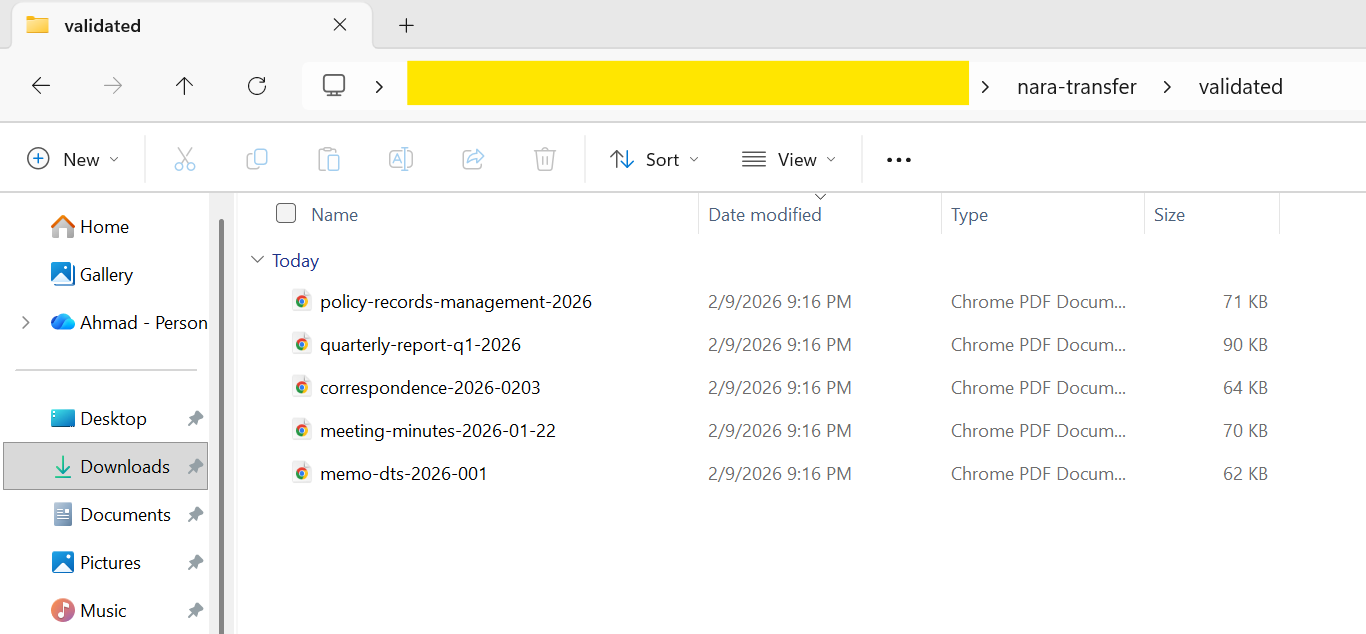Click the Delete (trash) icon

[x=544, y=159]
